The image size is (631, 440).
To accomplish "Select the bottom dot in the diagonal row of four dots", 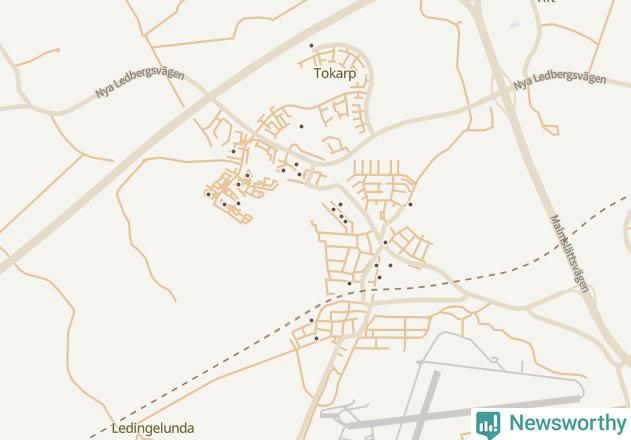I will (345, 221).
